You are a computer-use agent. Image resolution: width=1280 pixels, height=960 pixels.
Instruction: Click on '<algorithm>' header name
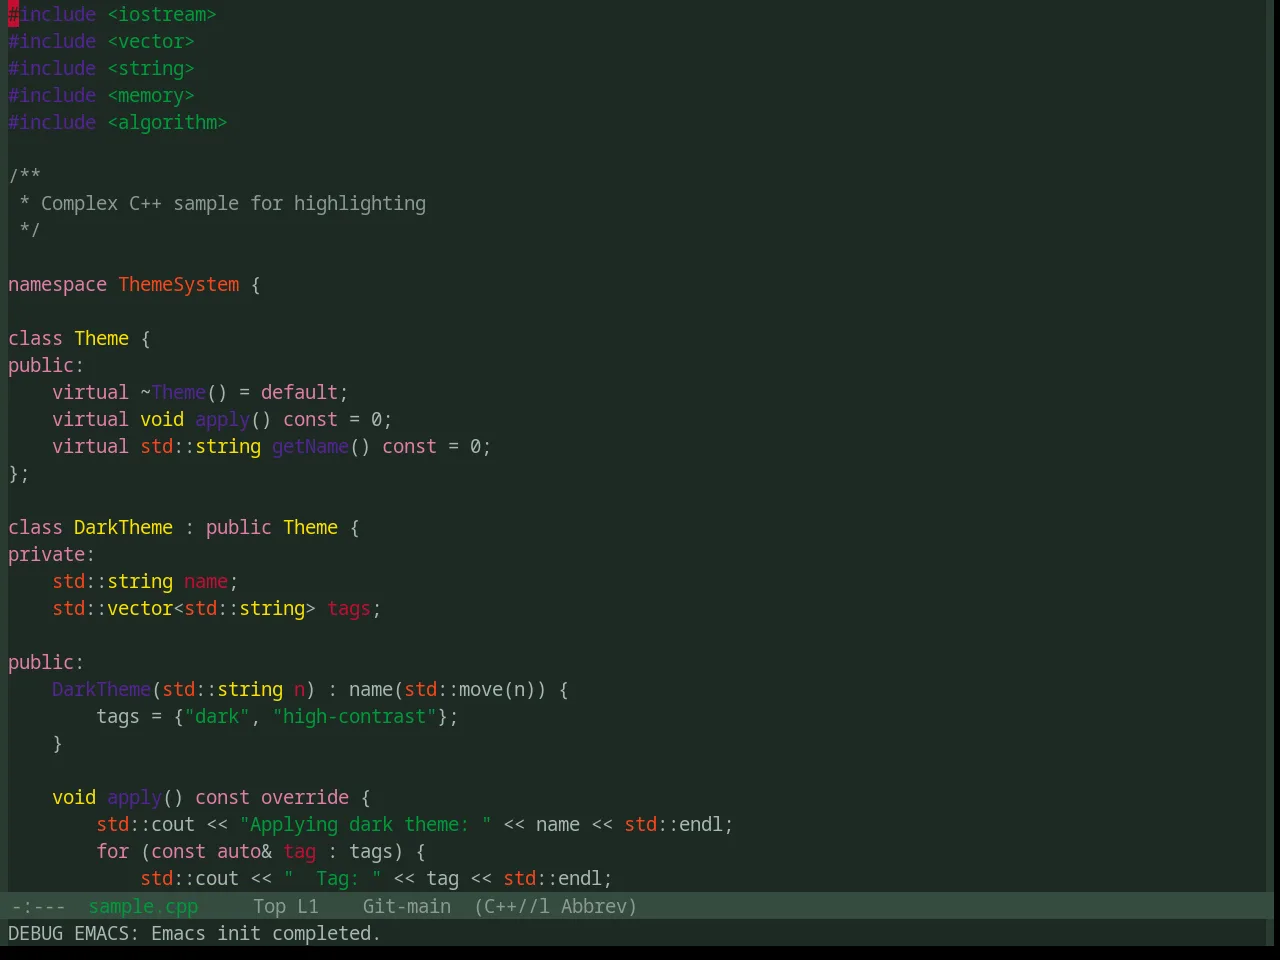[x=167, y=123]
